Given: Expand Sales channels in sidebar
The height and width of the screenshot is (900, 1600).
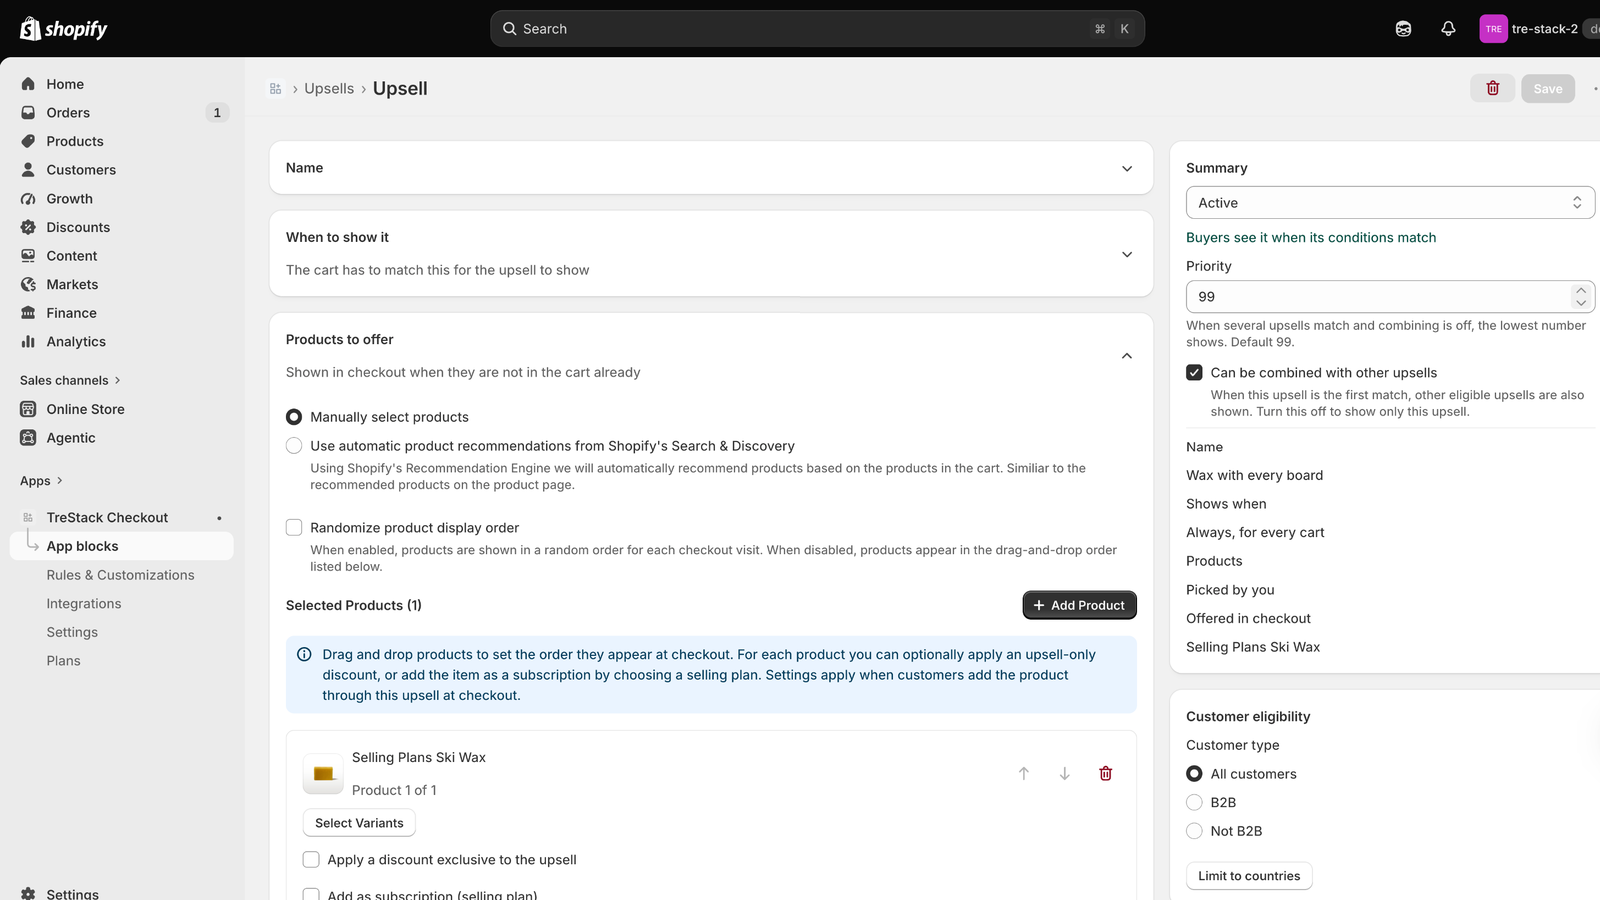Looking at the screenshot, I should tap(70, 380).
